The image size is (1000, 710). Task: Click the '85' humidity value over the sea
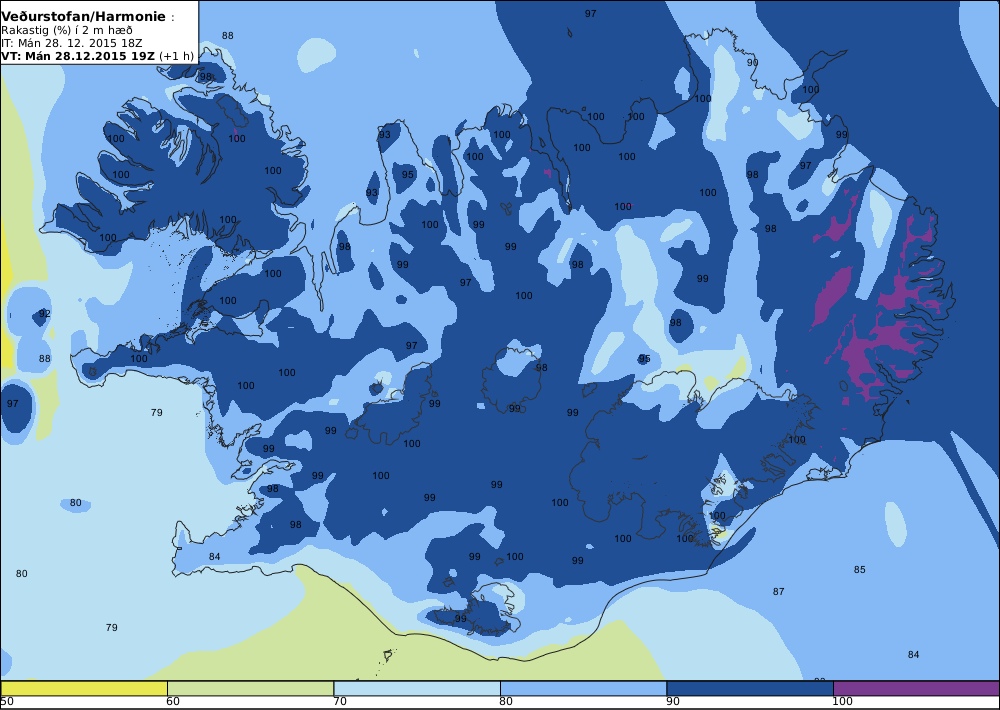coord(860,570)
